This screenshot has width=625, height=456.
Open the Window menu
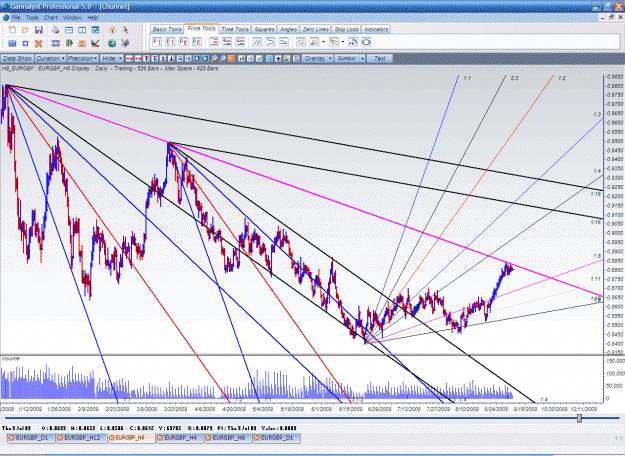point(72,18)
